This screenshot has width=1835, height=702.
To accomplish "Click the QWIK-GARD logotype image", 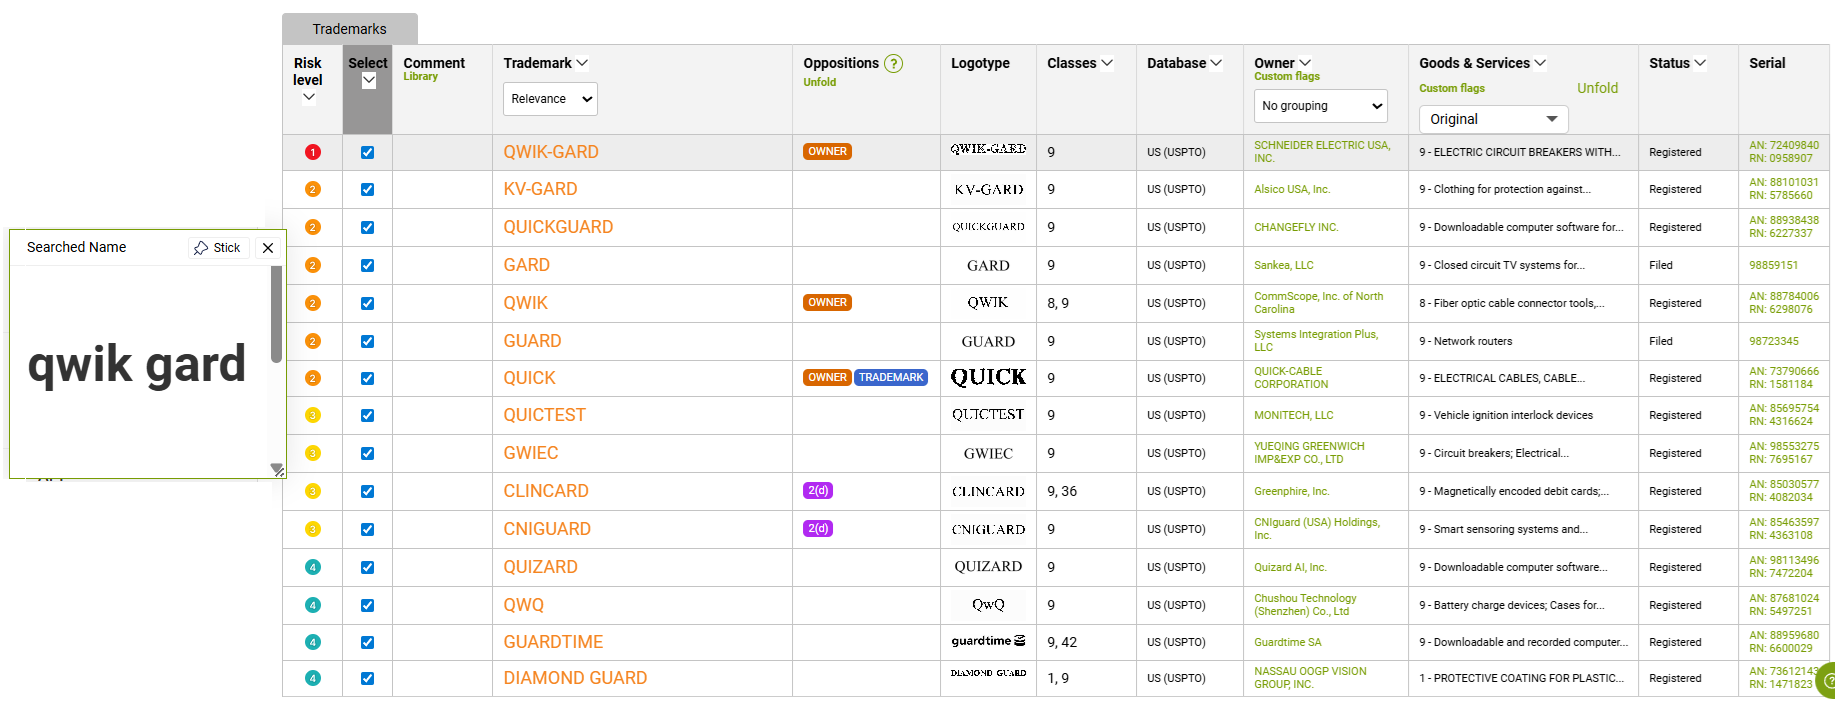I will point(988,149).
